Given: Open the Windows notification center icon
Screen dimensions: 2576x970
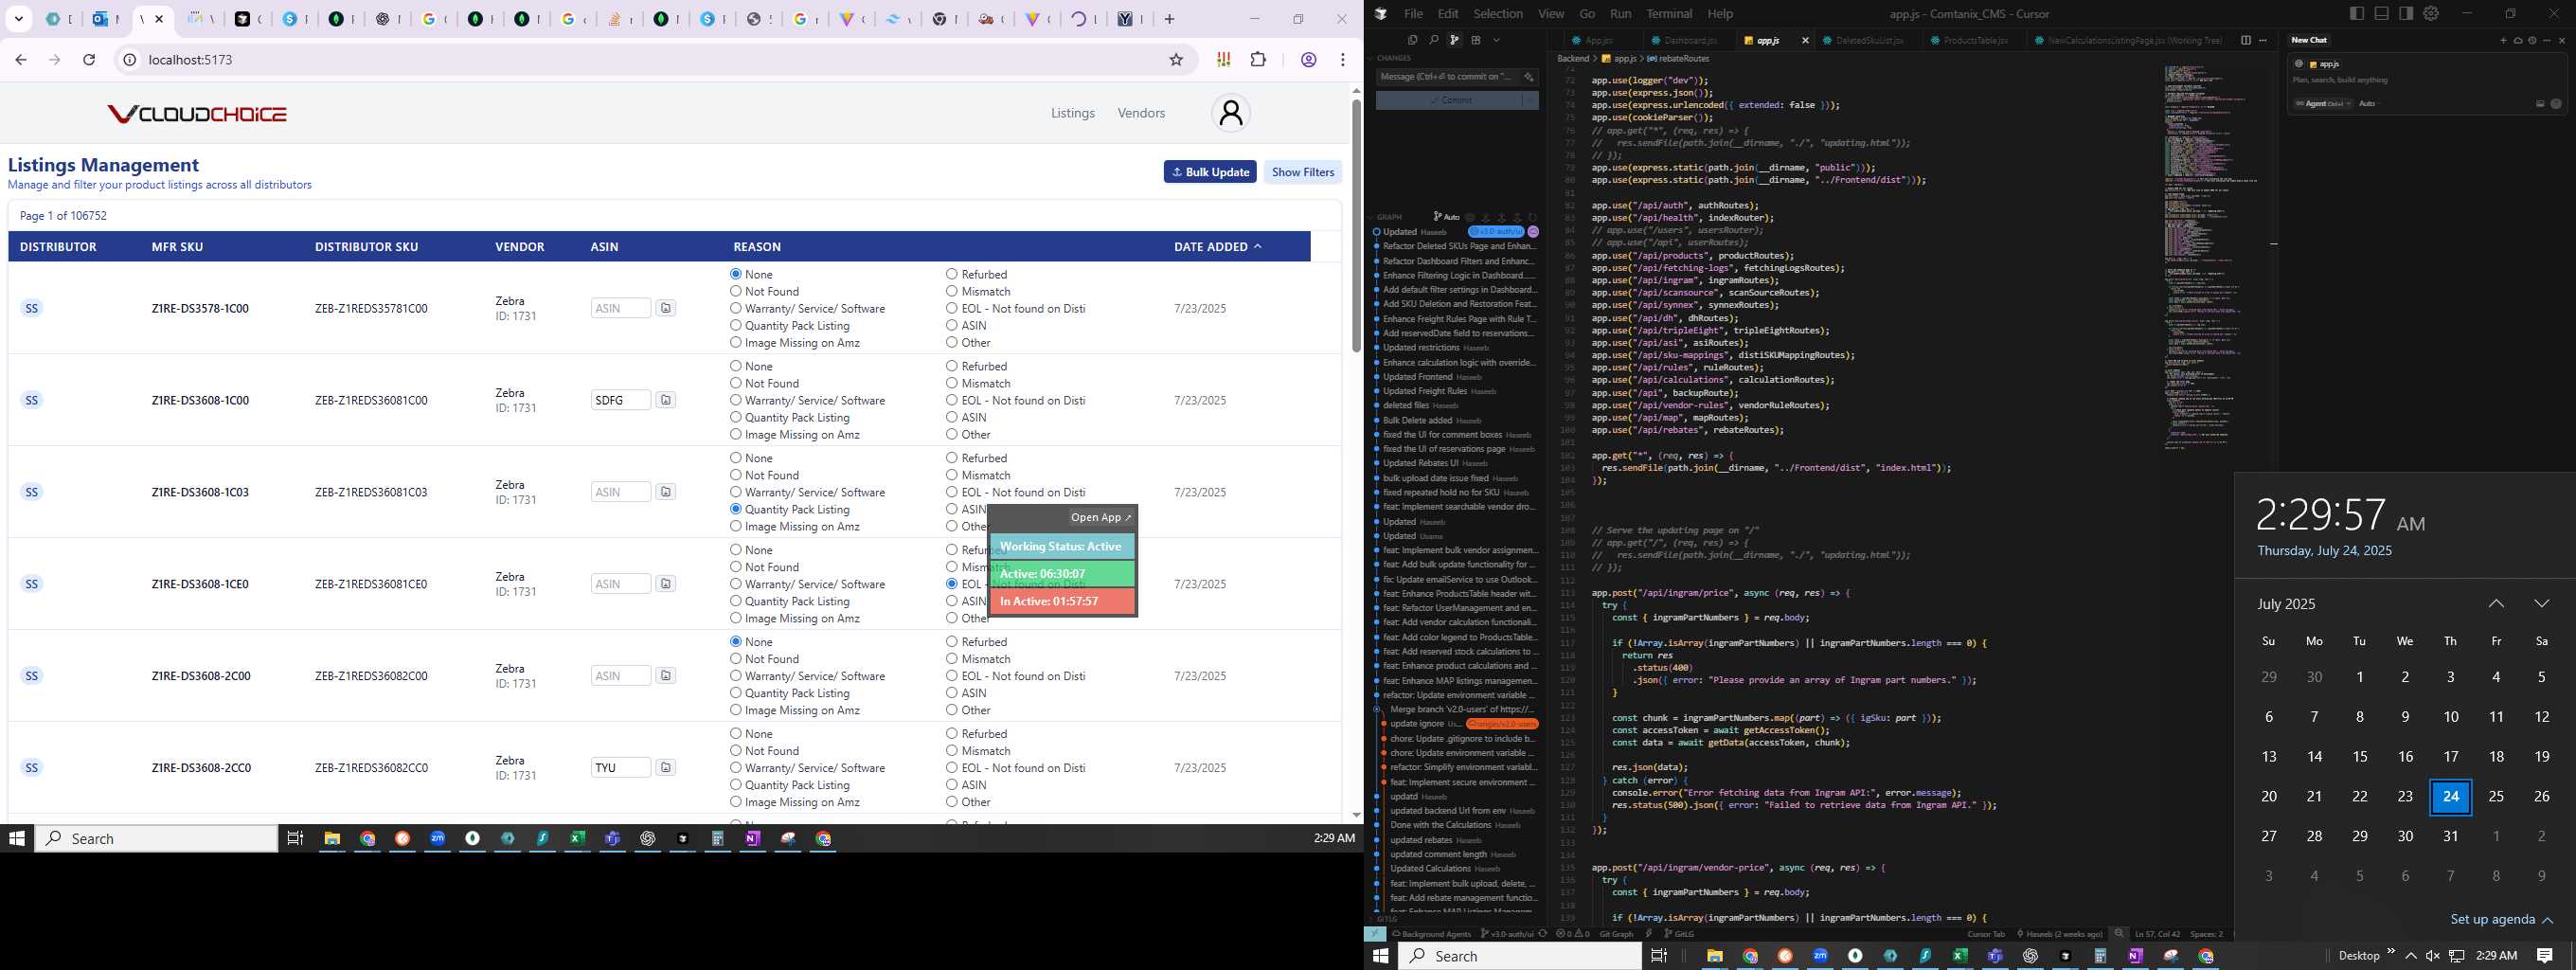Looking at the screenshot, I should [x=2545, y=956].
